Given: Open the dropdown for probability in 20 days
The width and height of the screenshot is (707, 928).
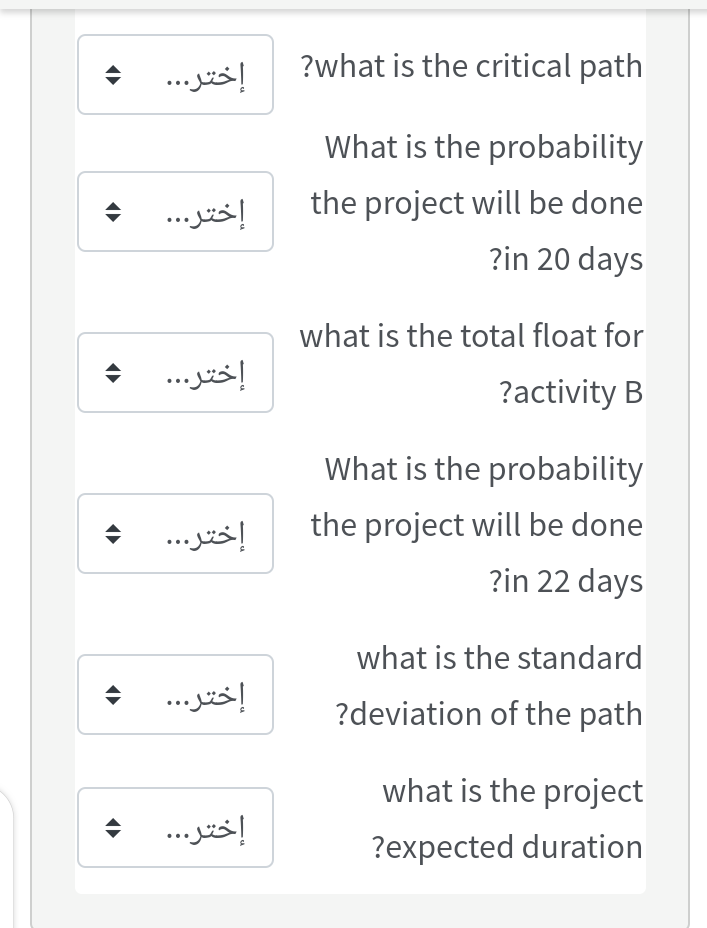Looking at the screenshot, I should click(x=175, y=211).
